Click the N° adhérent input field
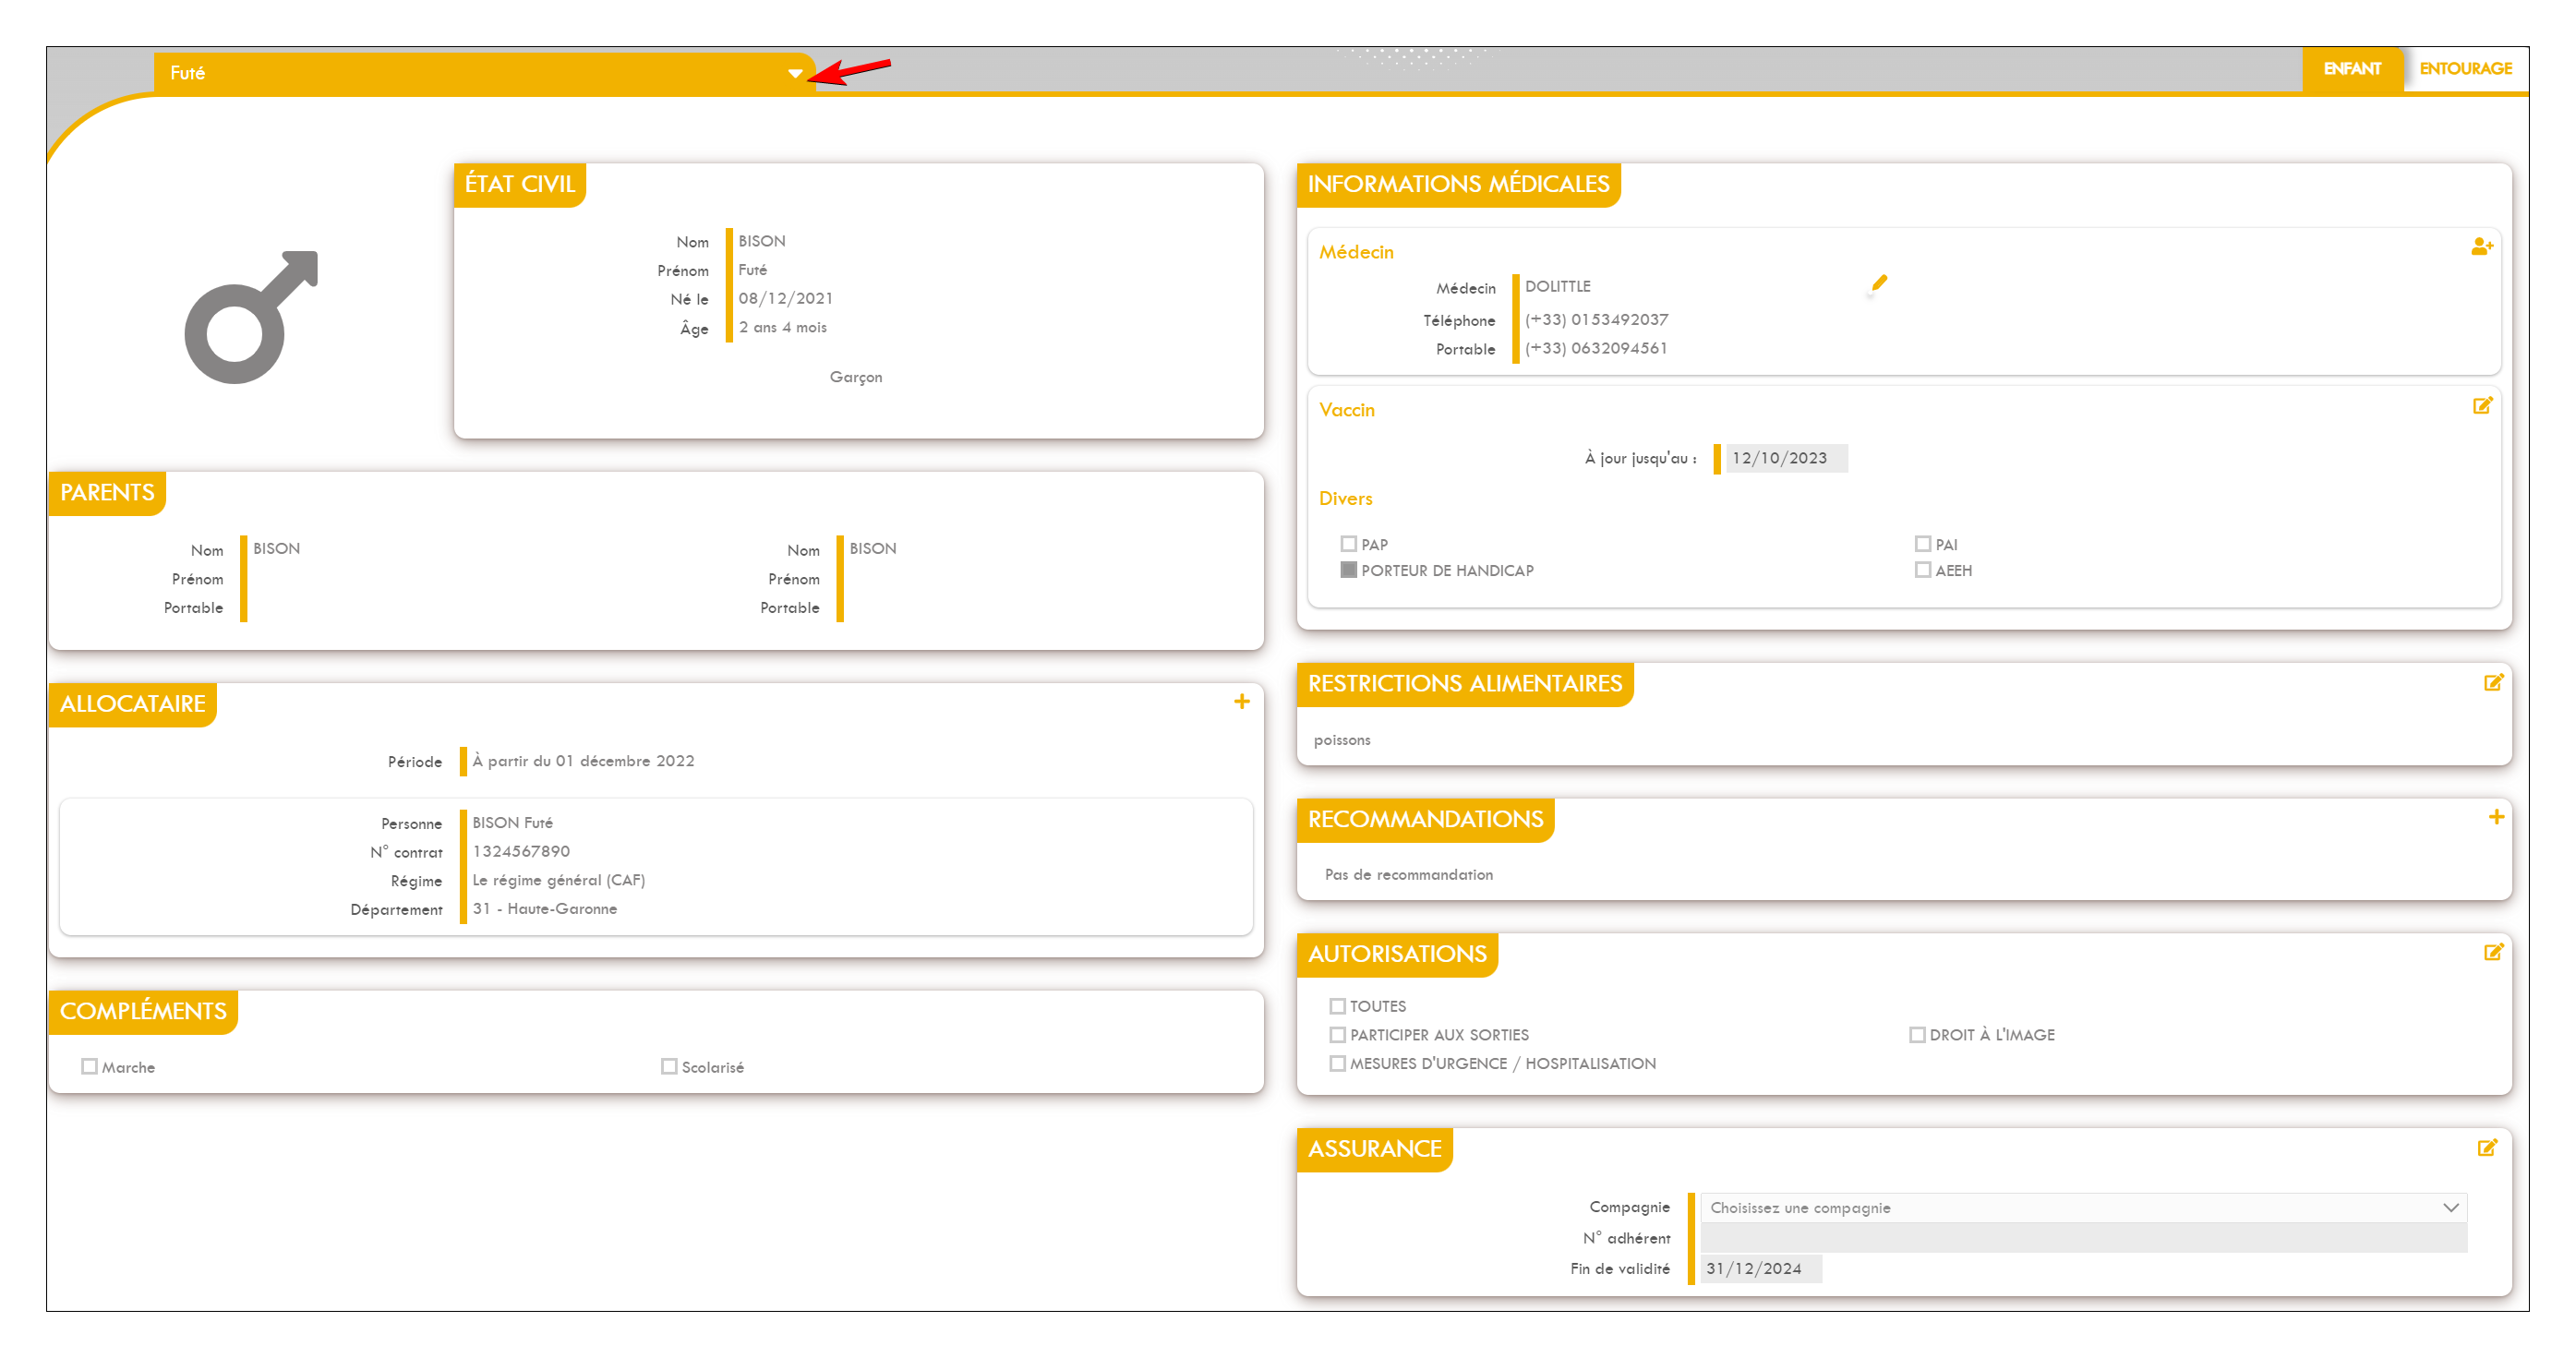 coord(2083,1238)
